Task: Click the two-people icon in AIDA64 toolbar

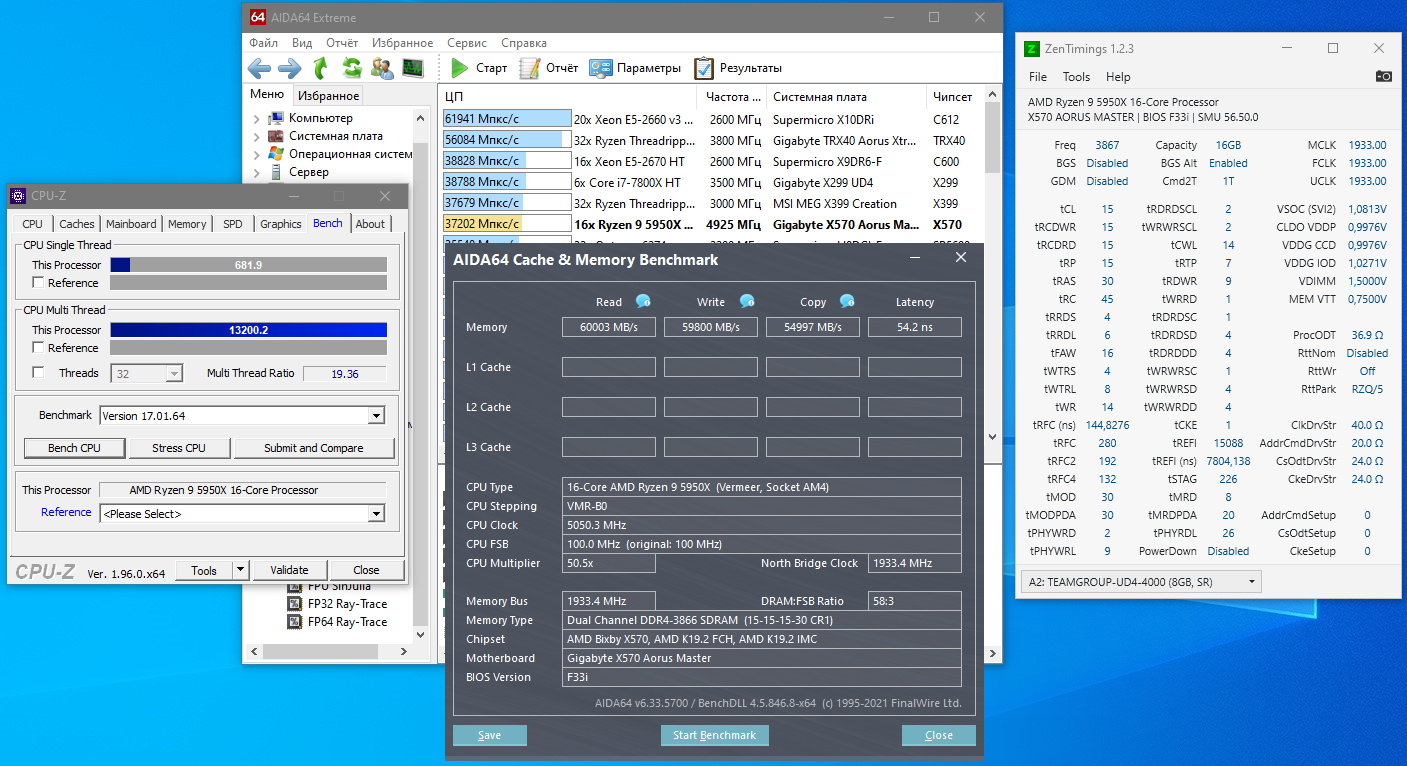Action: (382, 68)
